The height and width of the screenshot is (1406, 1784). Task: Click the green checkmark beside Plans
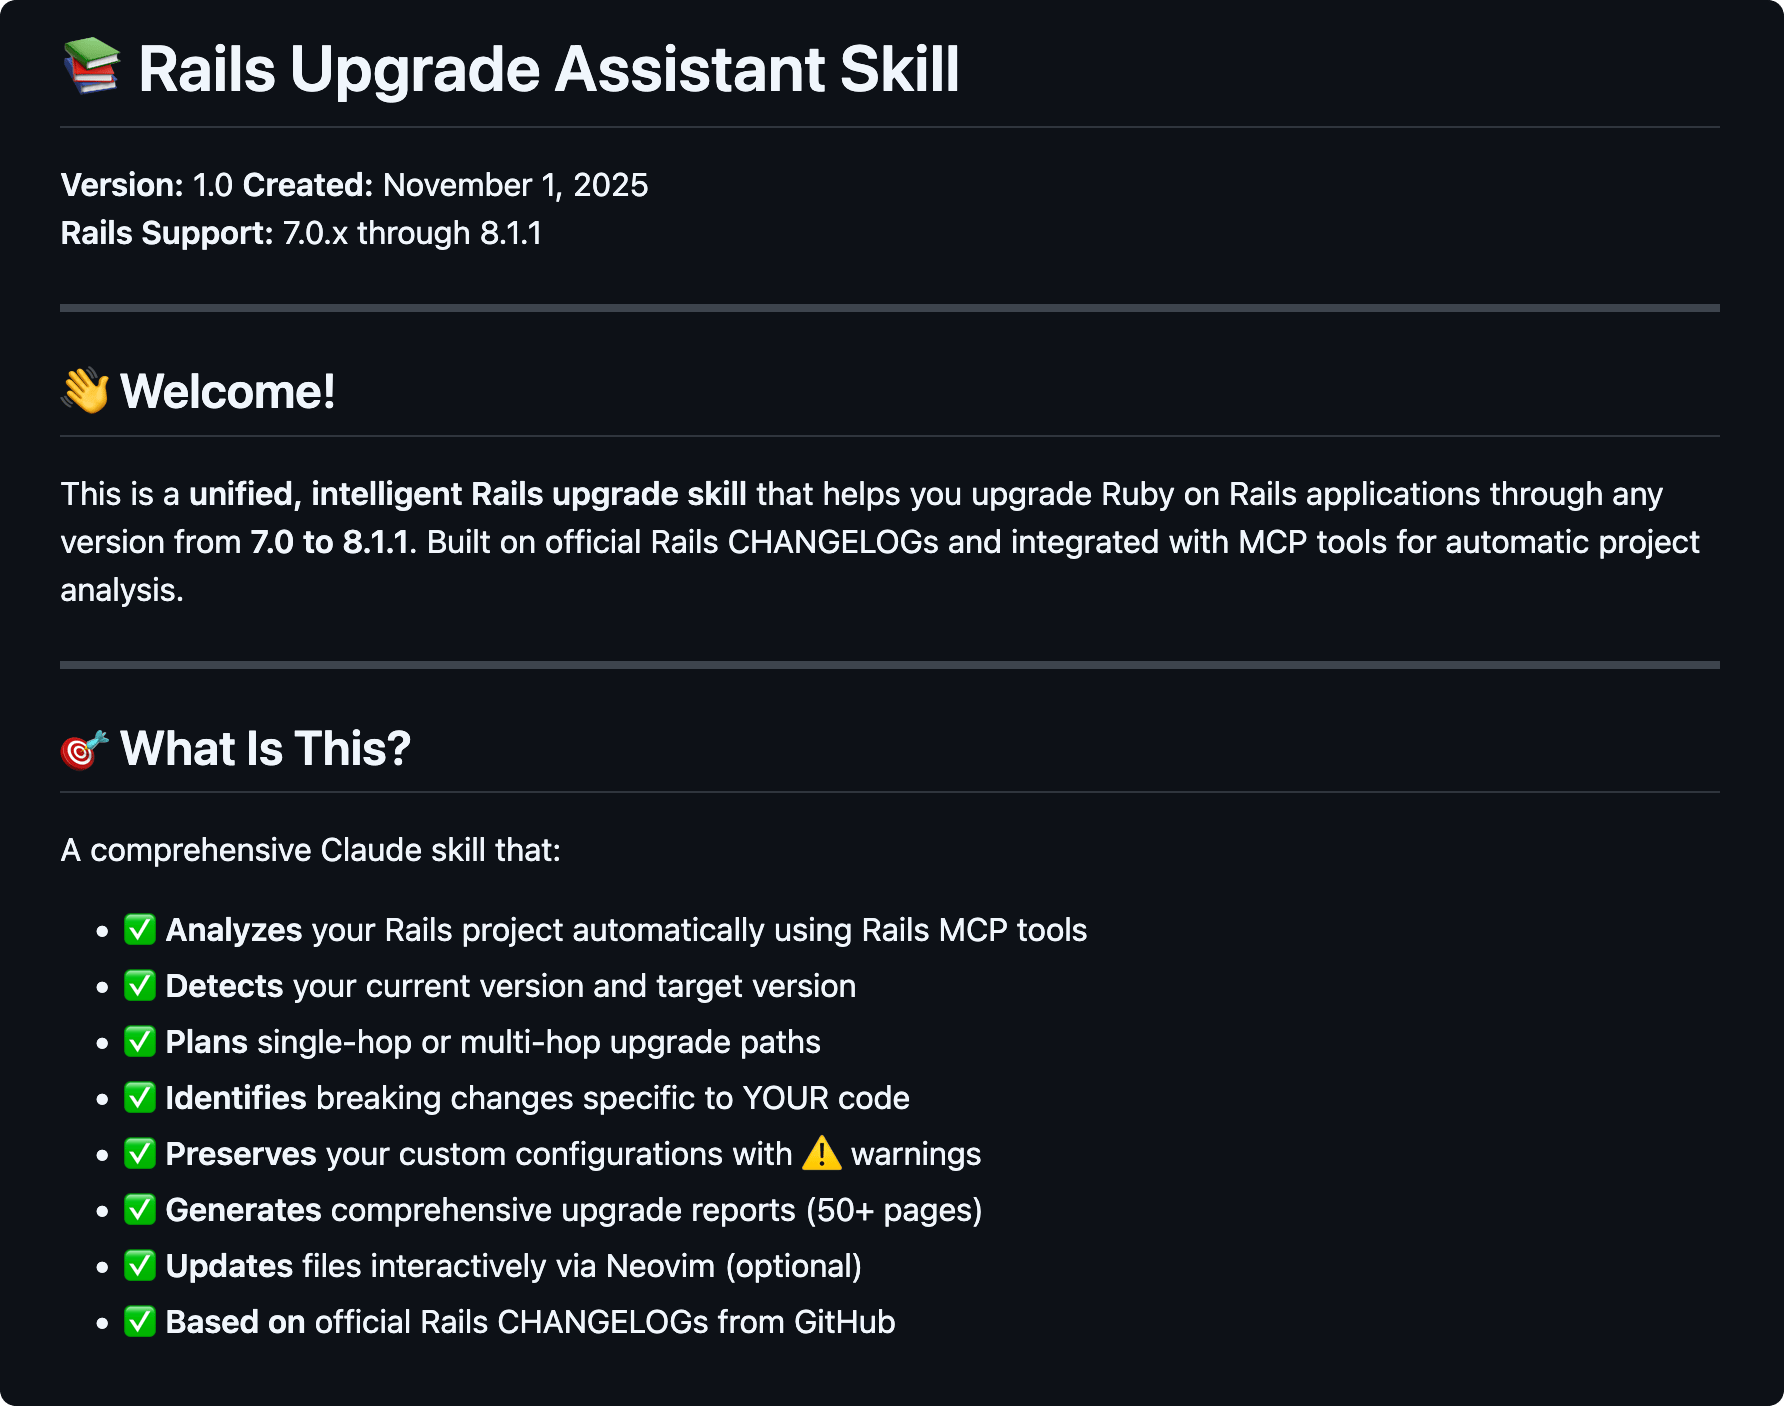point(140,1041)
